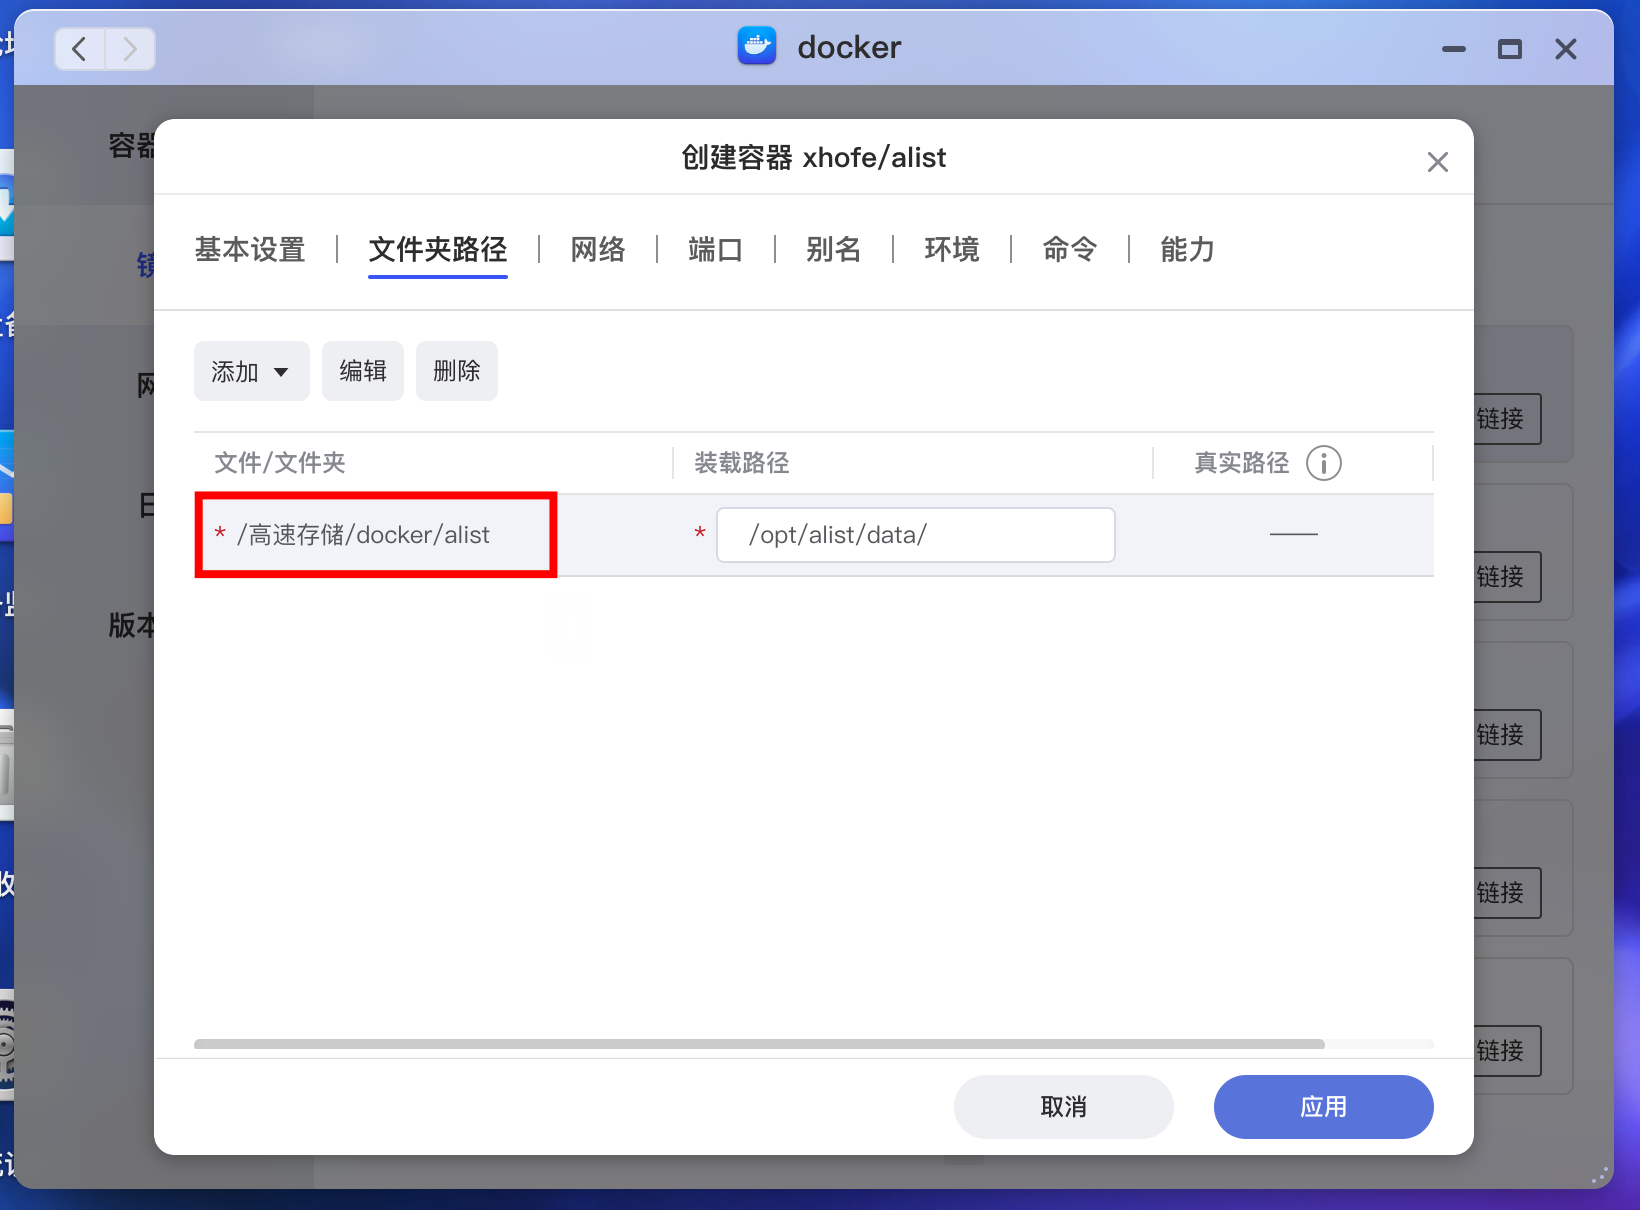Screen dimensions: 1640x1210
Task: Click the real path info icon
Action: click(x=1324, y=463)
